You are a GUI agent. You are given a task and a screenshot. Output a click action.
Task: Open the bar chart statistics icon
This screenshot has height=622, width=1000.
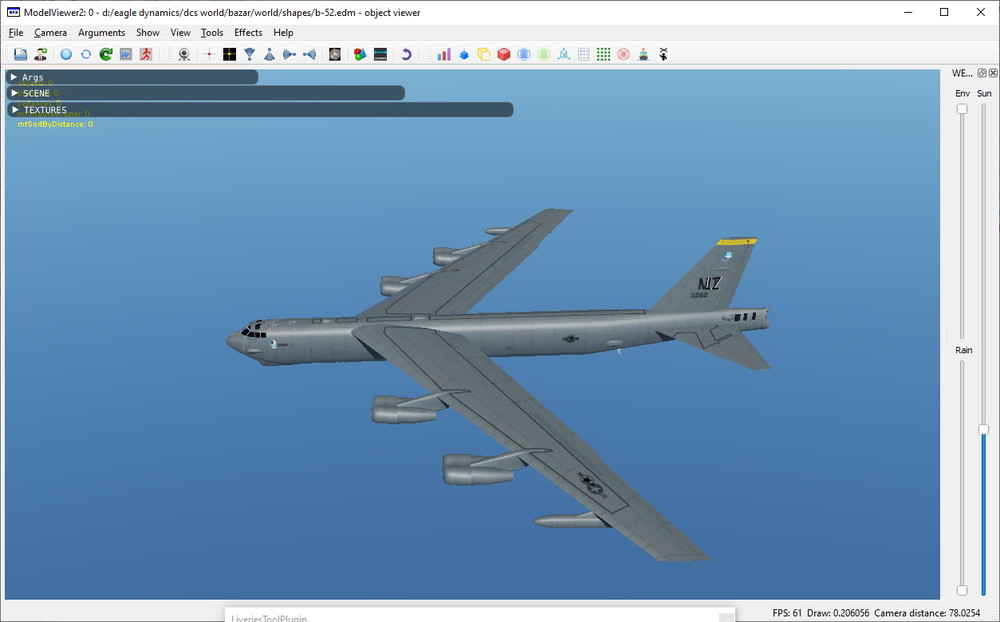pos(444,54)
